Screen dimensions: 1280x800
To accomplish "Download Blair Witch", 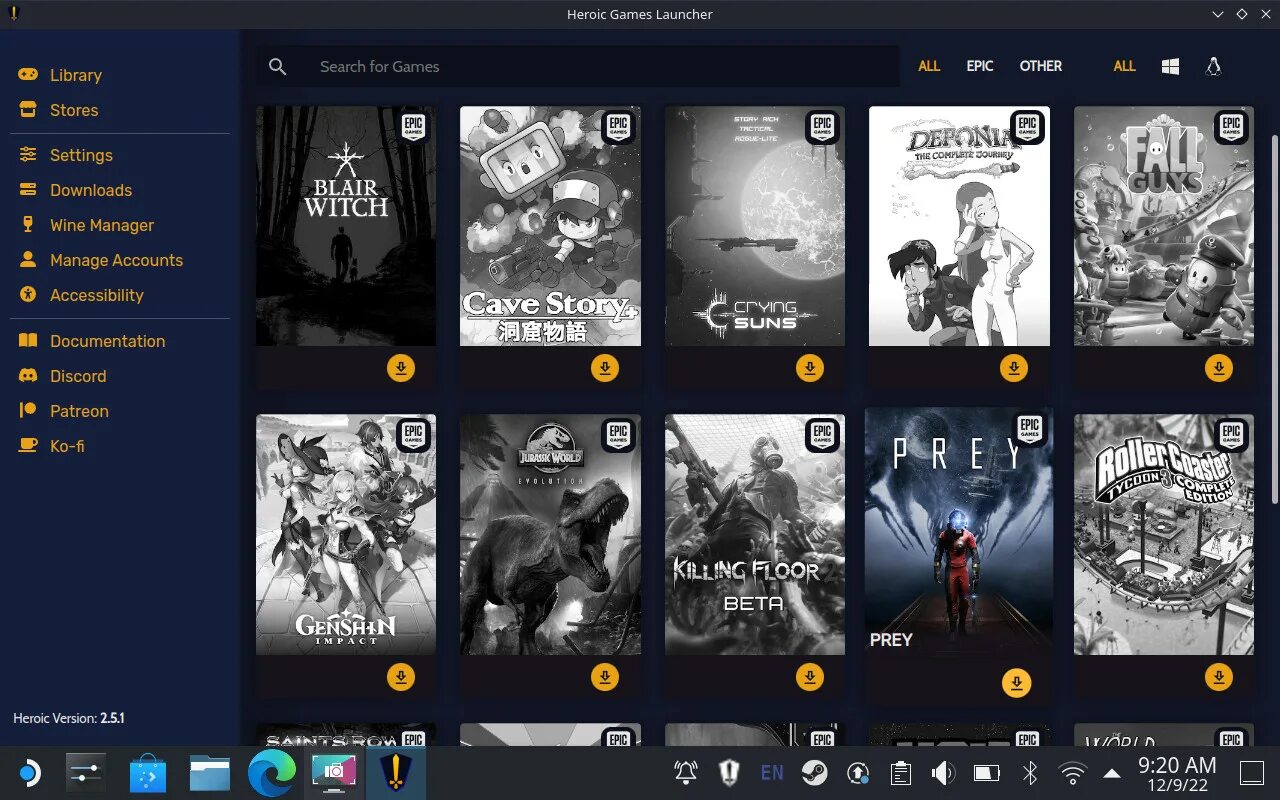I will [400, 368].
